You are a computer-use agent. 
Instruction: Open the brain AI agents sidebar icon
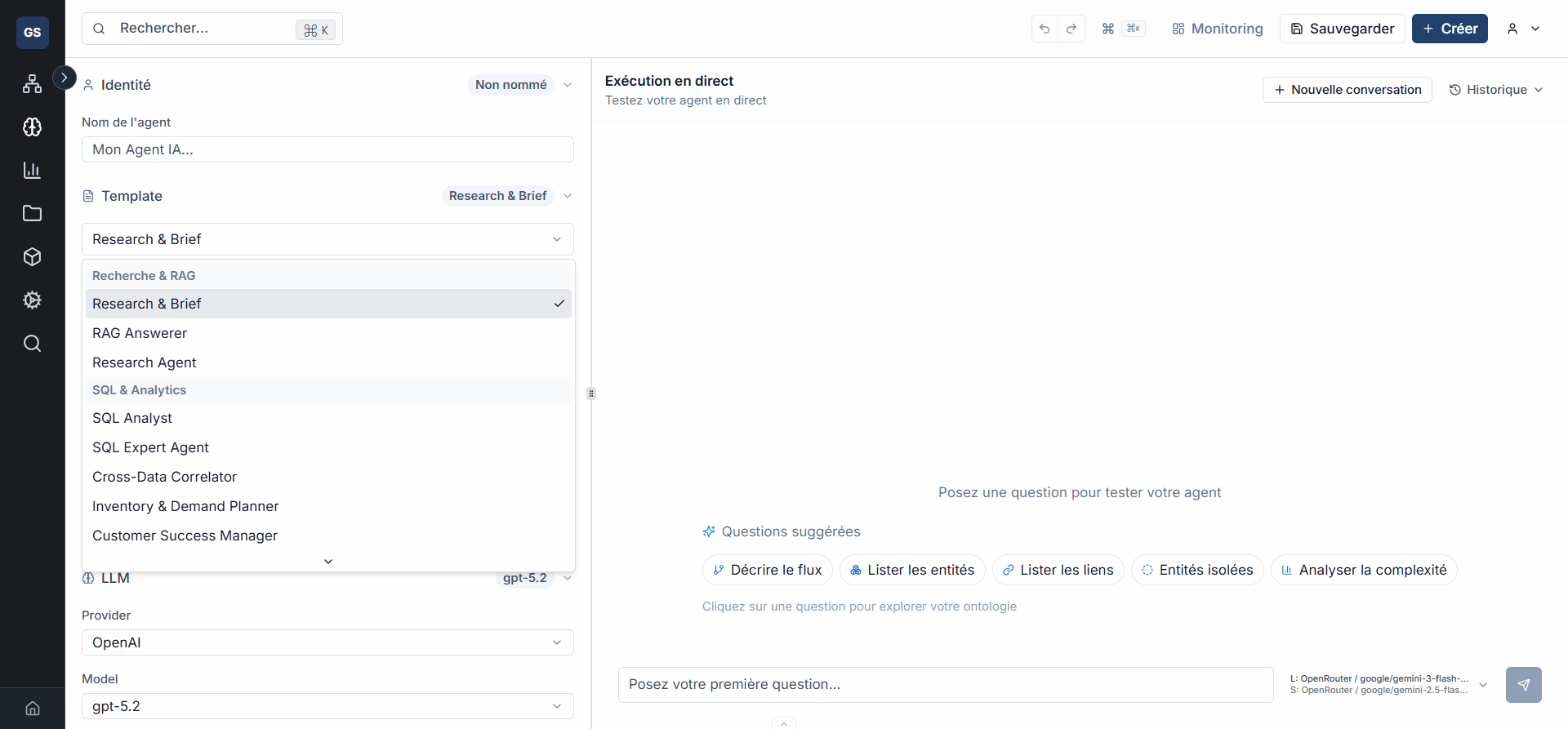click(32, 127)
